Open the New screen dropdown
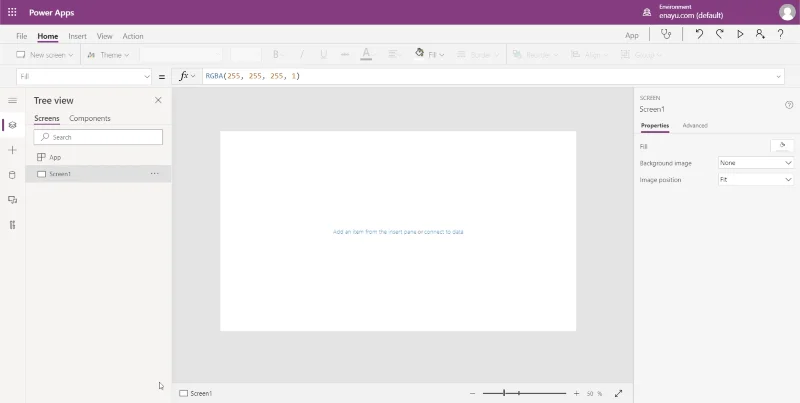800x403 pixels. point(45,55)
